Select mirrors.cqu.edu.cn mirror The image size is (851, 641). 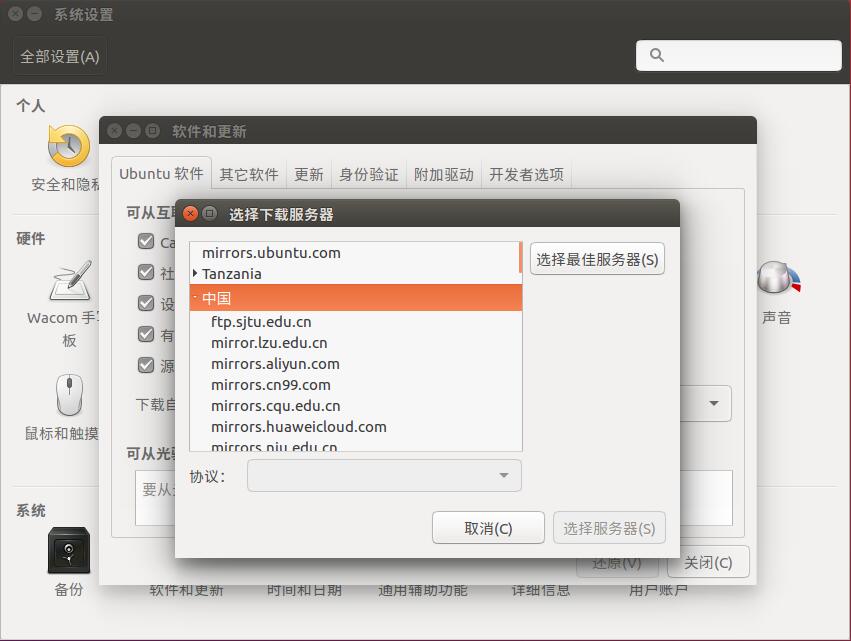pyautogui.click(x=355, y=406)
